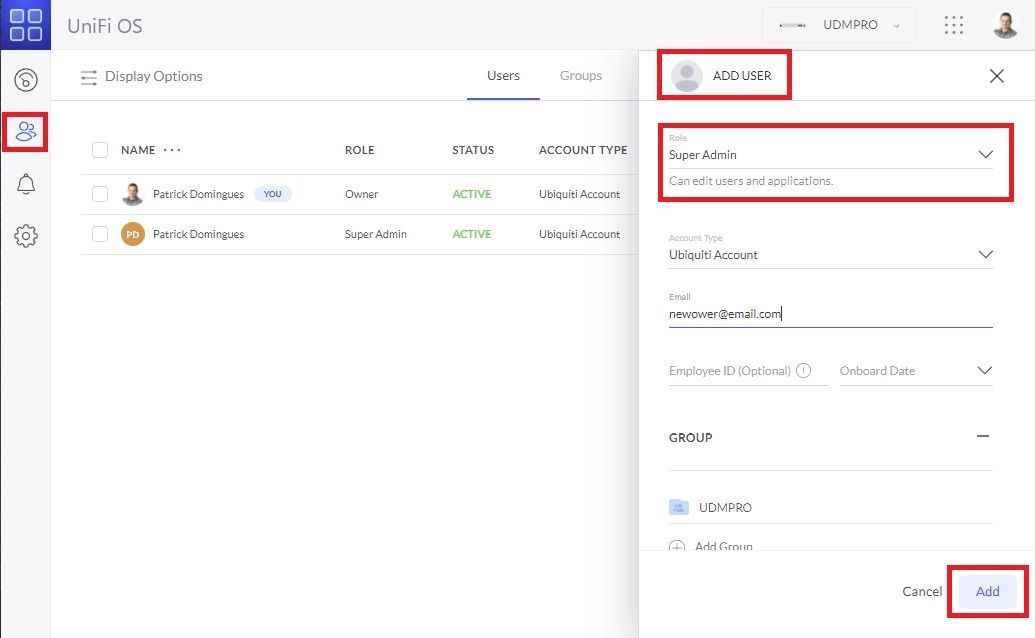The width and height of the screenshot is (1035, 638).
Task: Open the UniFi OS dashboard grid logo
Action: [26, 24]
